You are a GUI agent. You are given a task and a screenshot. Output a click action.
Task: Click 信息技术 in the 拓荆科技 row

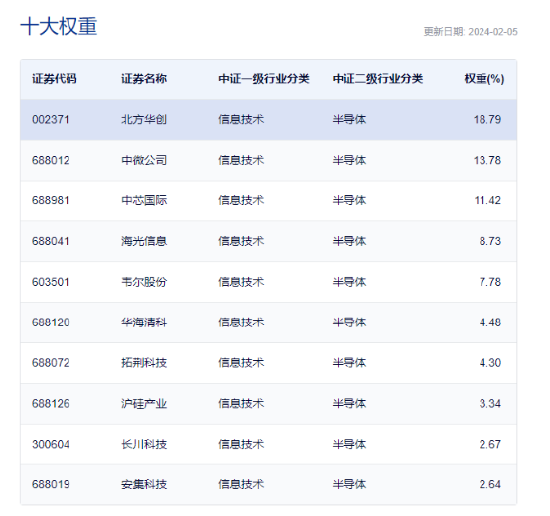241,363
